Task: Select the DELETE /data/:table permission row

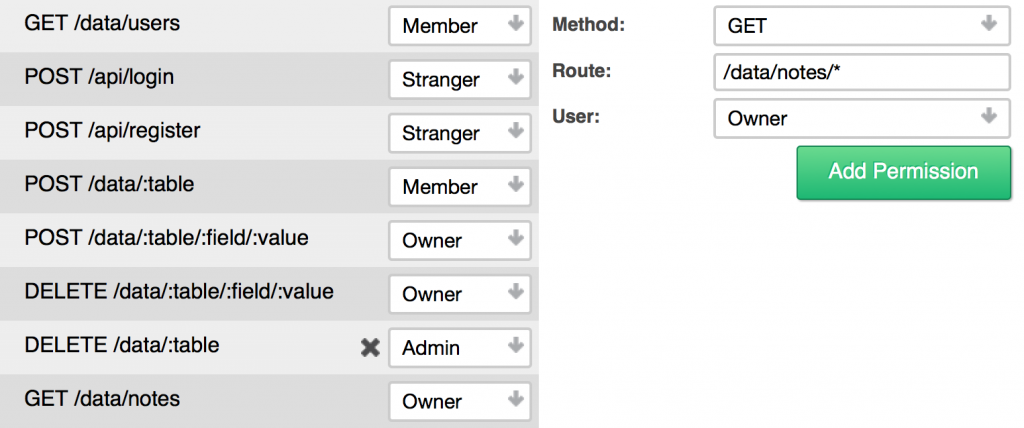Action: [x=269, y=348]
